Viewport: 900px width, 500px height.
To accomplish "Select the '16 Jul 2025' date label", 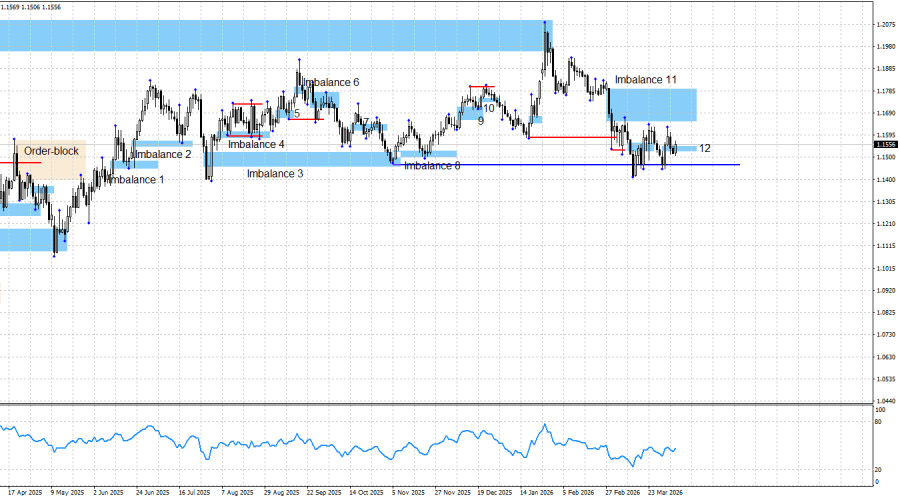I will [x=195, y=493].
